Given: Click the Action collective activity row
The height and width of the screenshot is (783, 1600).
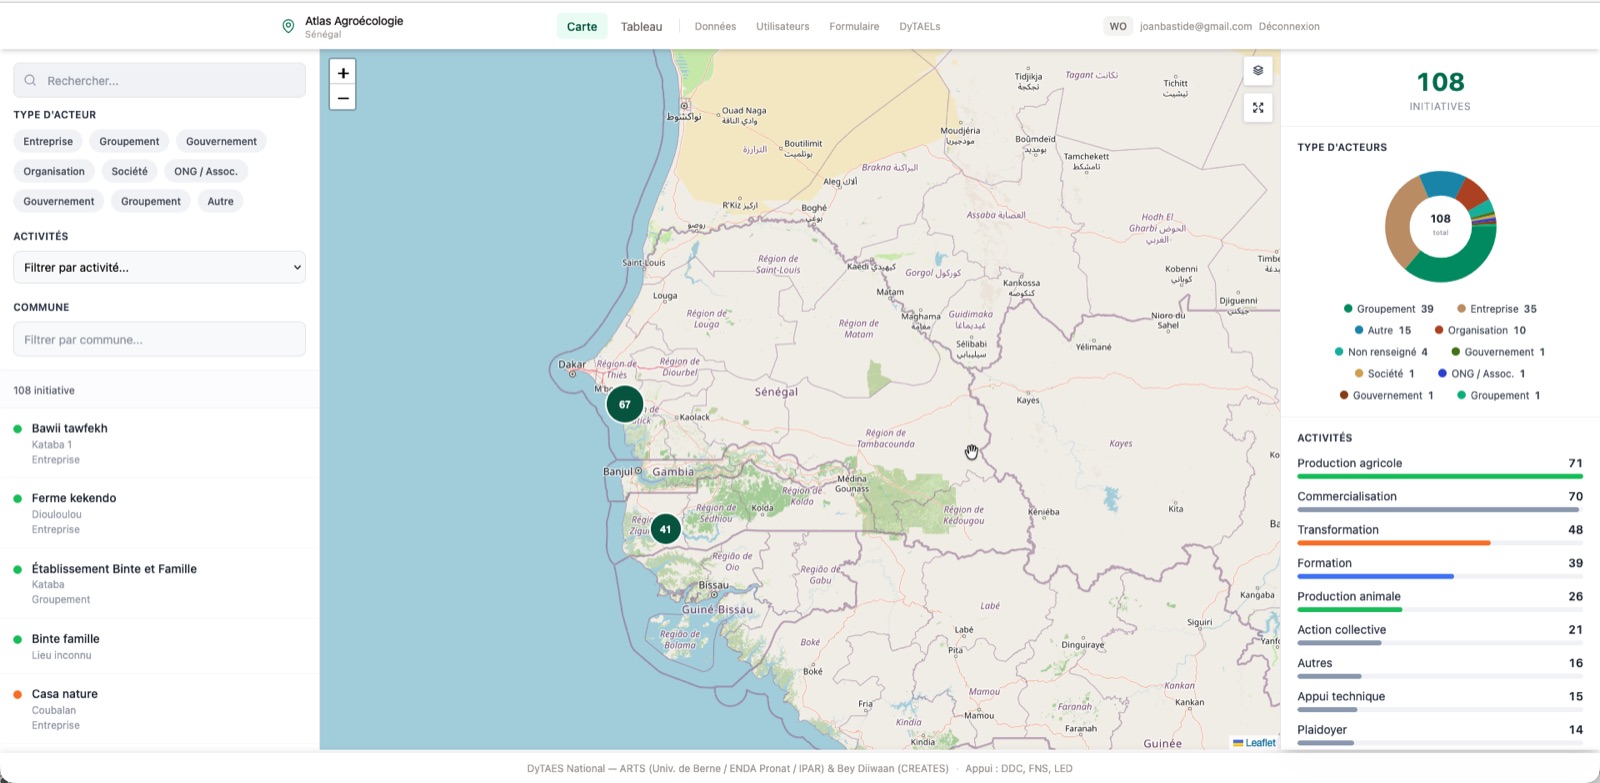Looking at the screenshot, I should (x=1440, y=634).
